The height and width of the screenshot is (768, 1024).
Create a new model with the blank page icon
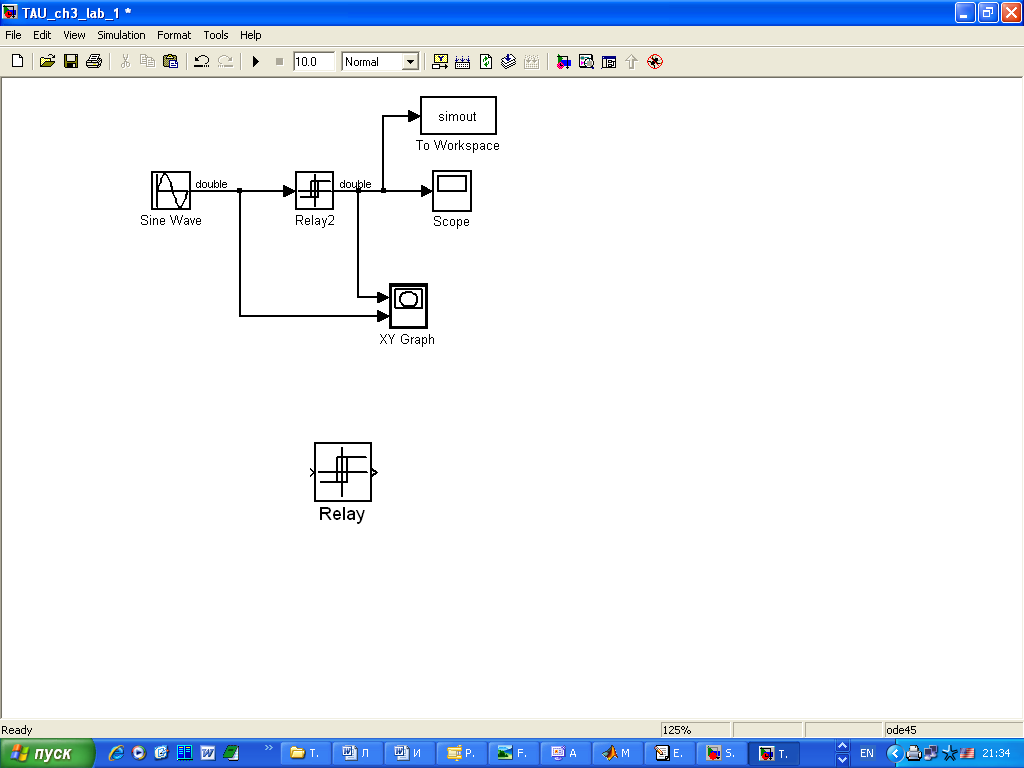[x=18, y=61]
